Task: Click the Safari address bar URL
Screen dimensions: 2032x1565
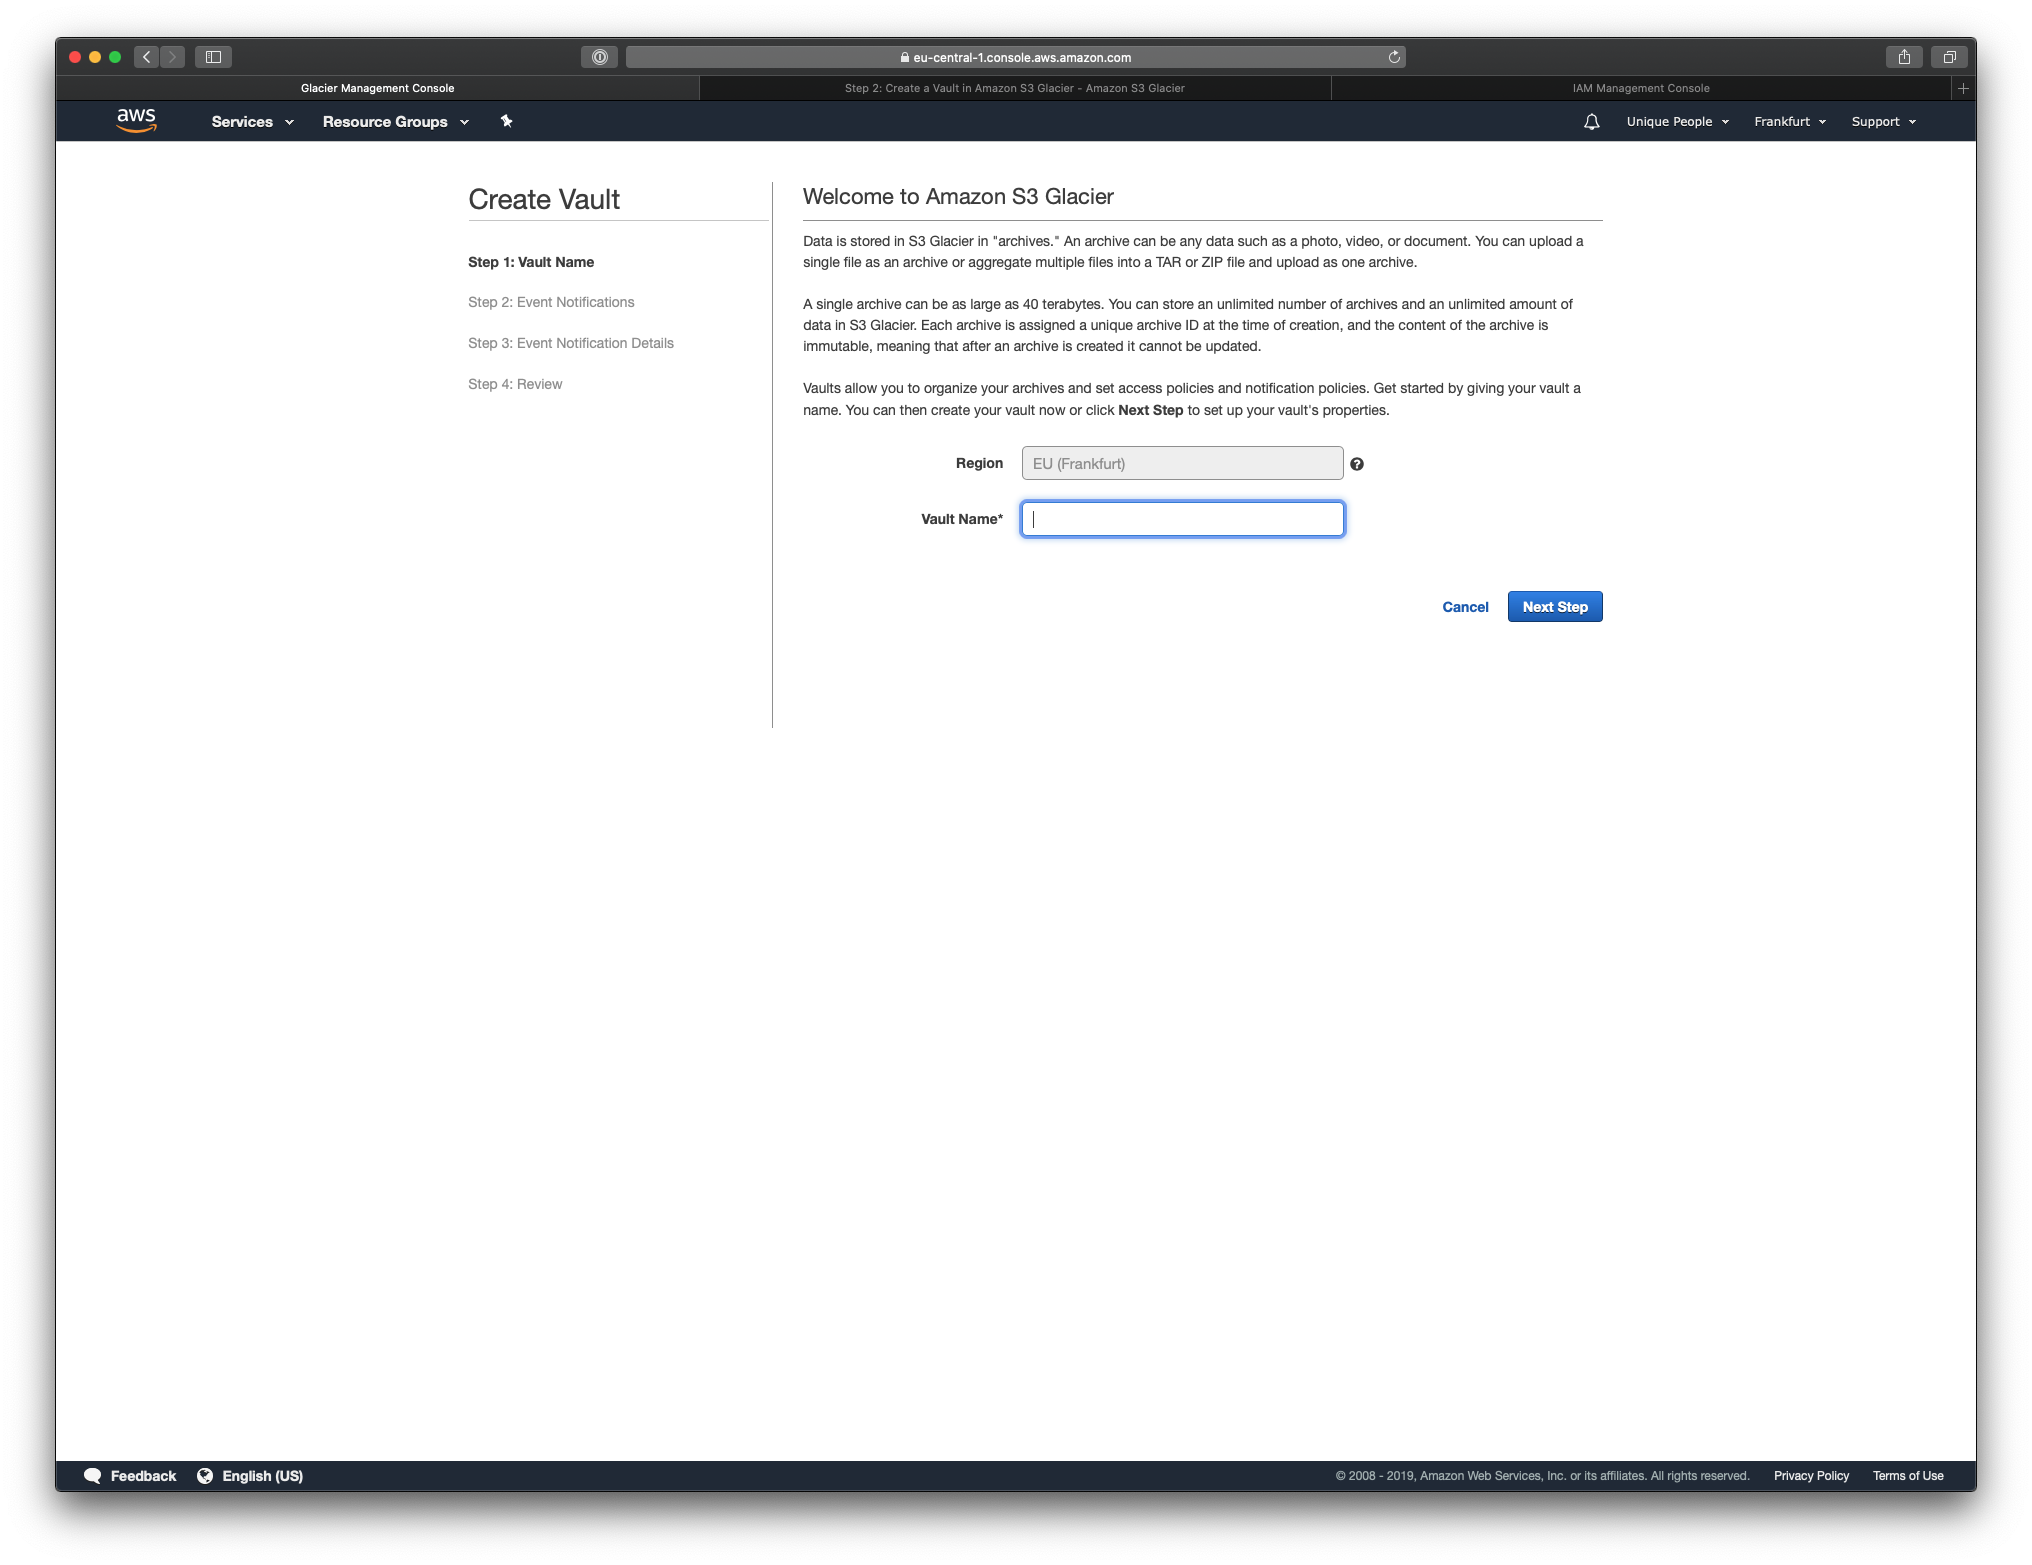Action: click(x=1016, y=57)
